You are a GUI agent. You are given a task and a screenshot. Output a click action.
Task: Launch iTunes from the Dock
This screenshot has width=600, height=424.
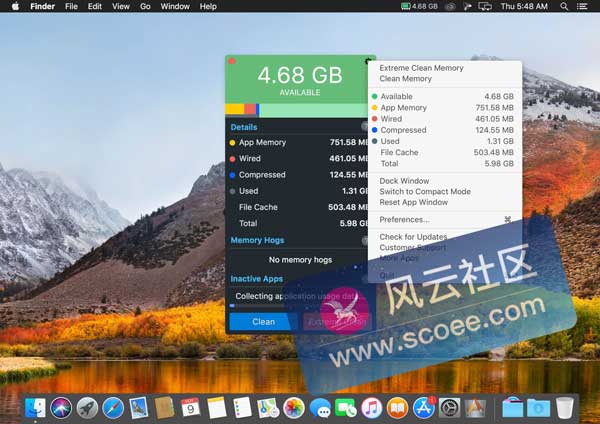point(371,407)
